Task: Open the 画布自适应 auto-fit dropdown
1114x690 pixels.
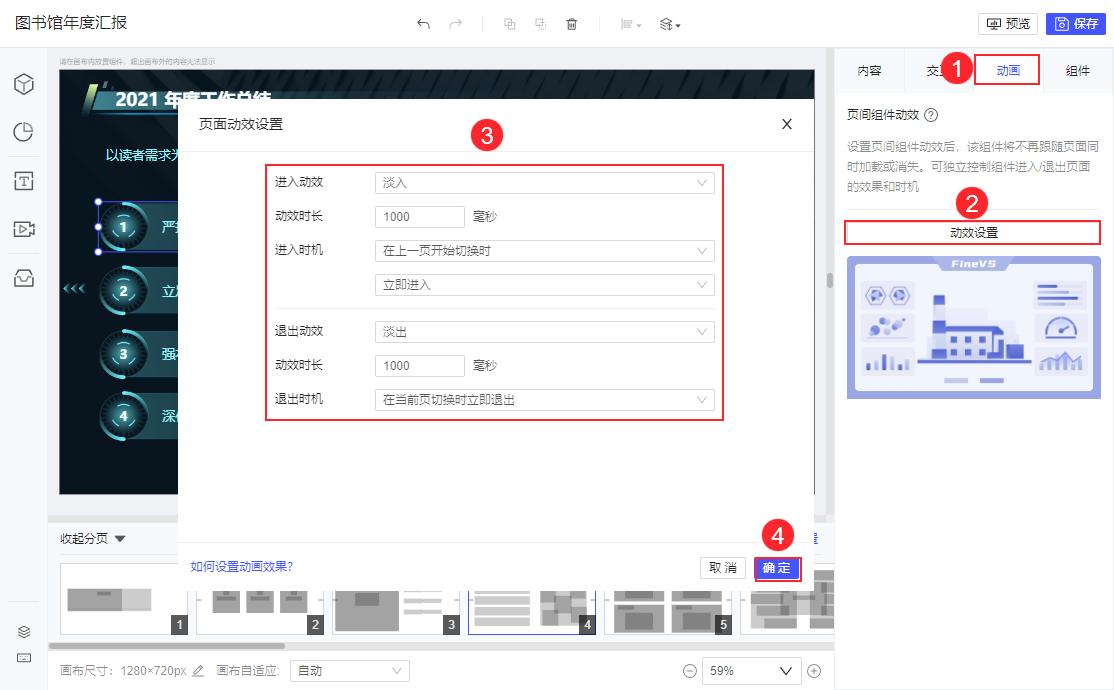Action: [348, 671]
